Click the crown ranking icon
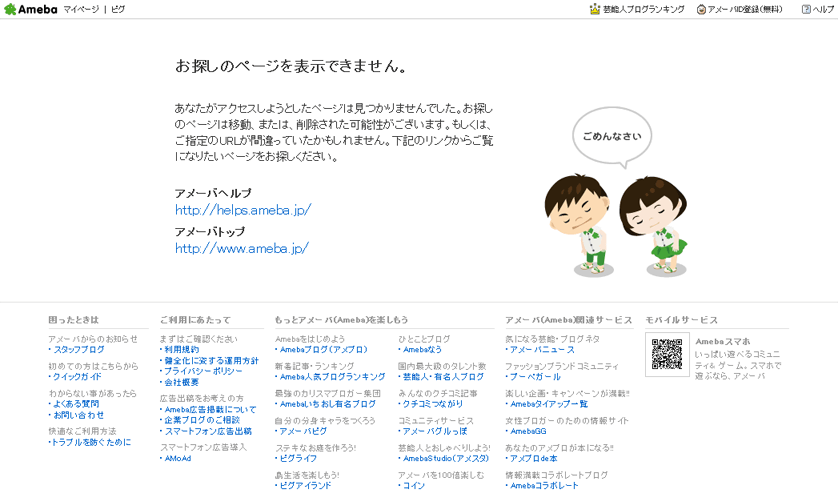This screenshot has height=498, width=838. coord(595,9)
